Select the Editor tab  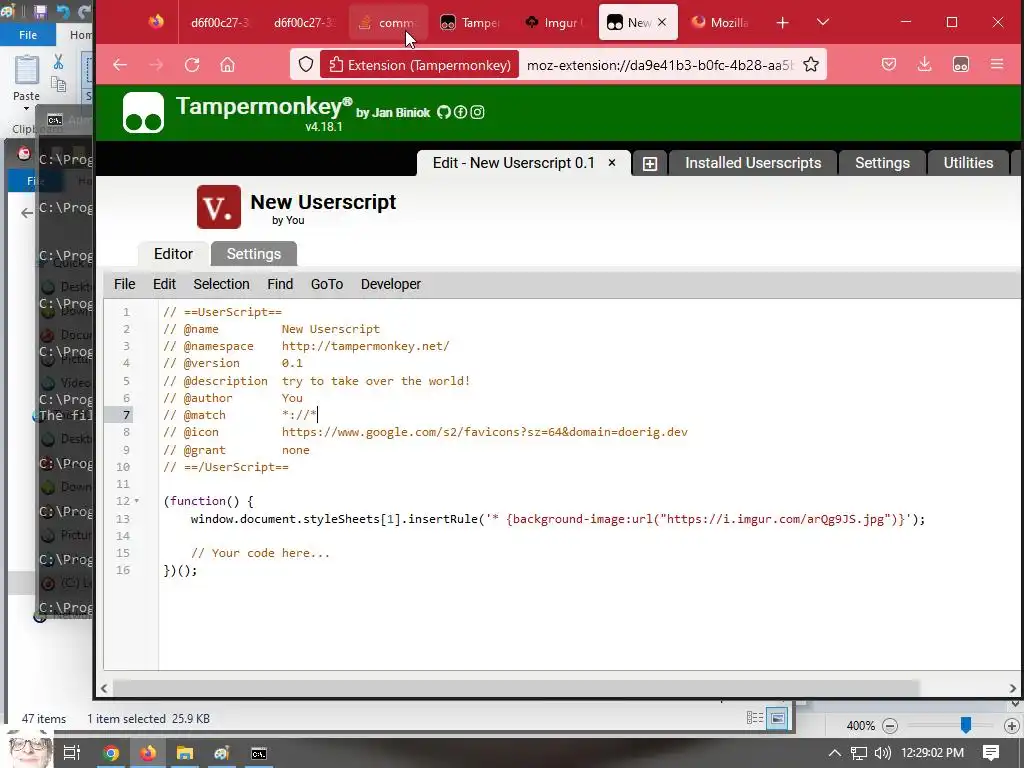pyautogui.click(x=173, y=254)
